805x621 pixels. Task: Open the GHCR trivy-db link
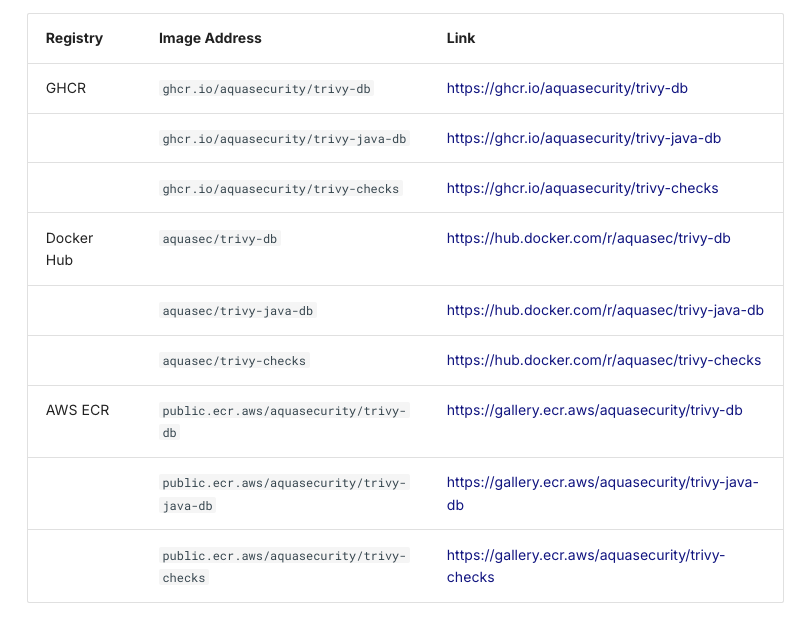click(567, 88)
